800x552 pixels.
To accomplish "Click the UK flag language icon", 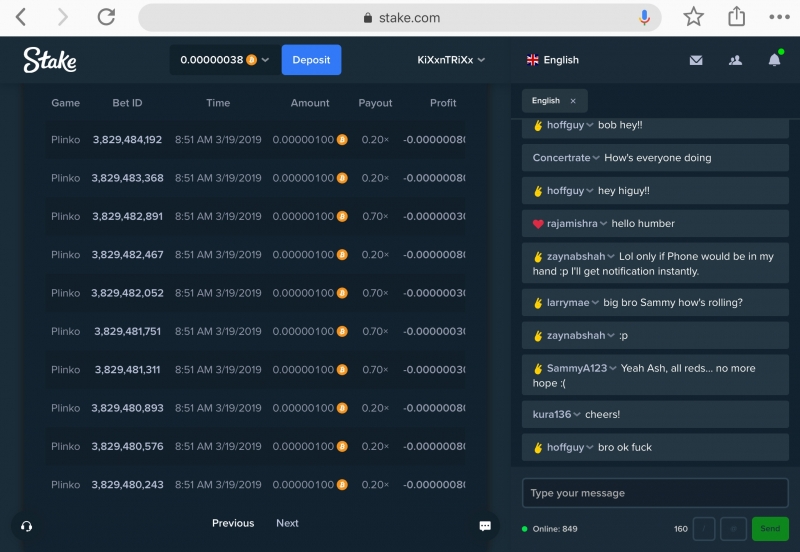I will 533,60.
